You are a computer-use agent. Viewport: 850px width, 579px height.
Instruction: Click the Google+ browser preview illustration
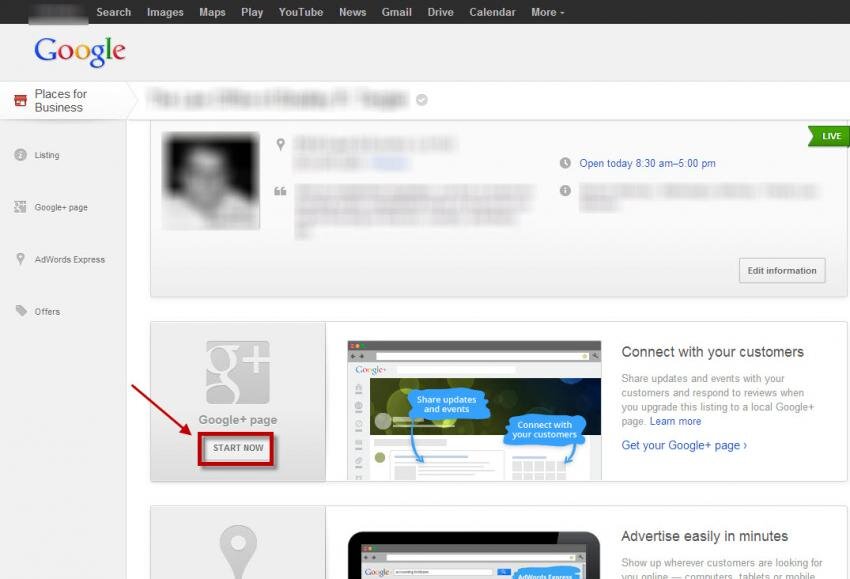click(474, 410)
